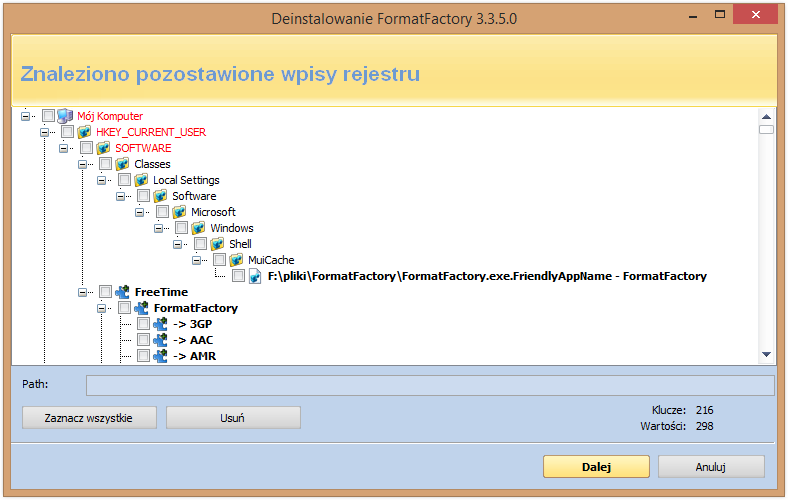Close the Deinstalowanie FormatFactory window
Screen dimensions: 788x500
click(x=756, y=15)
